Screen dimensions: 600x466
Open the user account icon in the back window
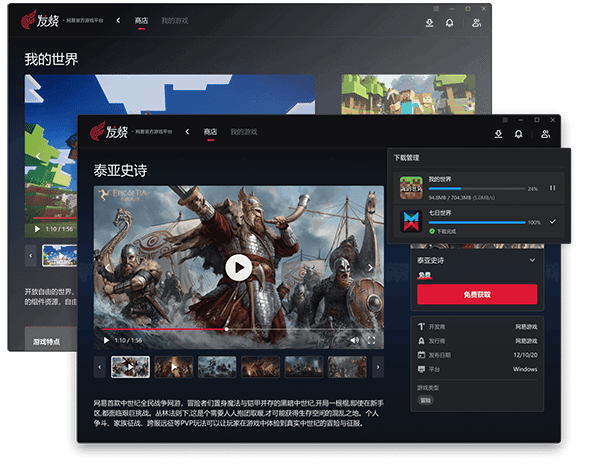(x=476, y=22)
